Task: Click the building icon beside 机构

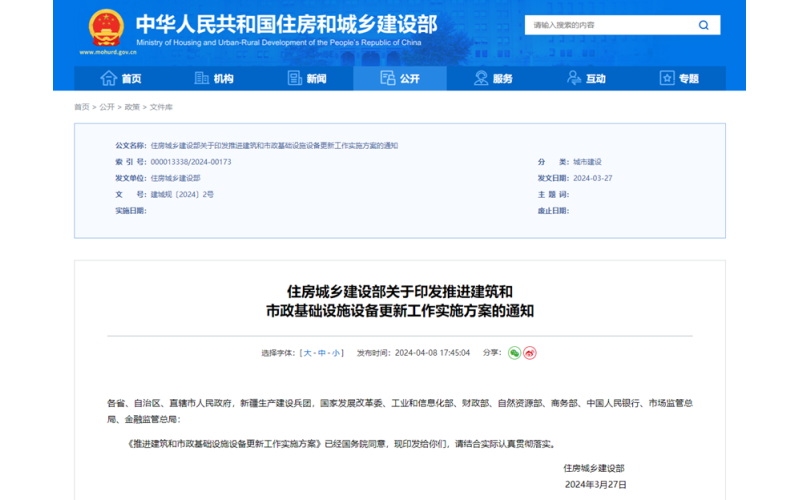Action: pos(202,78)
